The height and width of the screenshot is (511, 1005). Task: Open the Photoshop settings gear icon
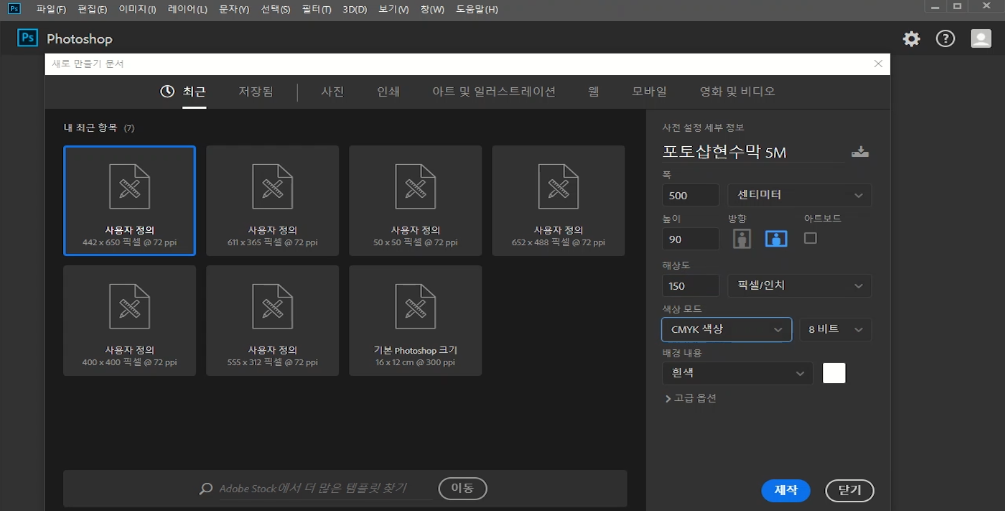(x=911, y=39)
